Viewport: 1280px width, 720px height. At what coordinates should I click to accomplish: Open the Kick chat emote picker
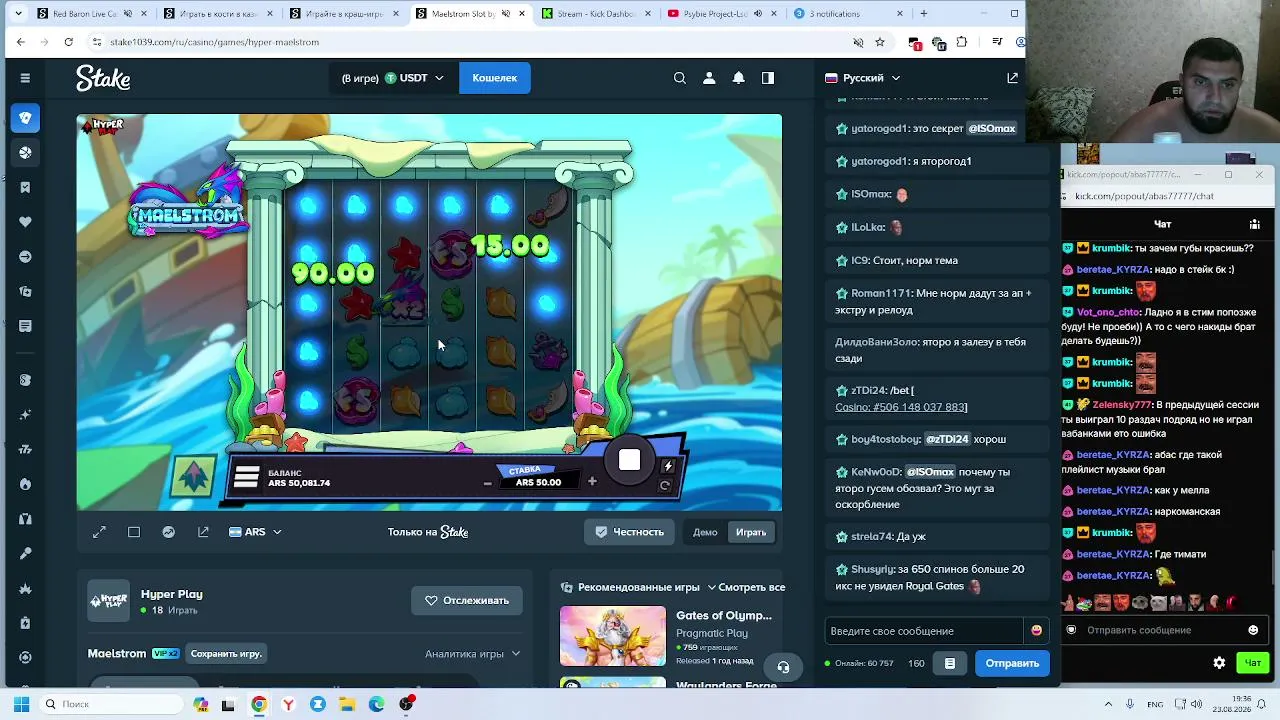pos(1253,630)
